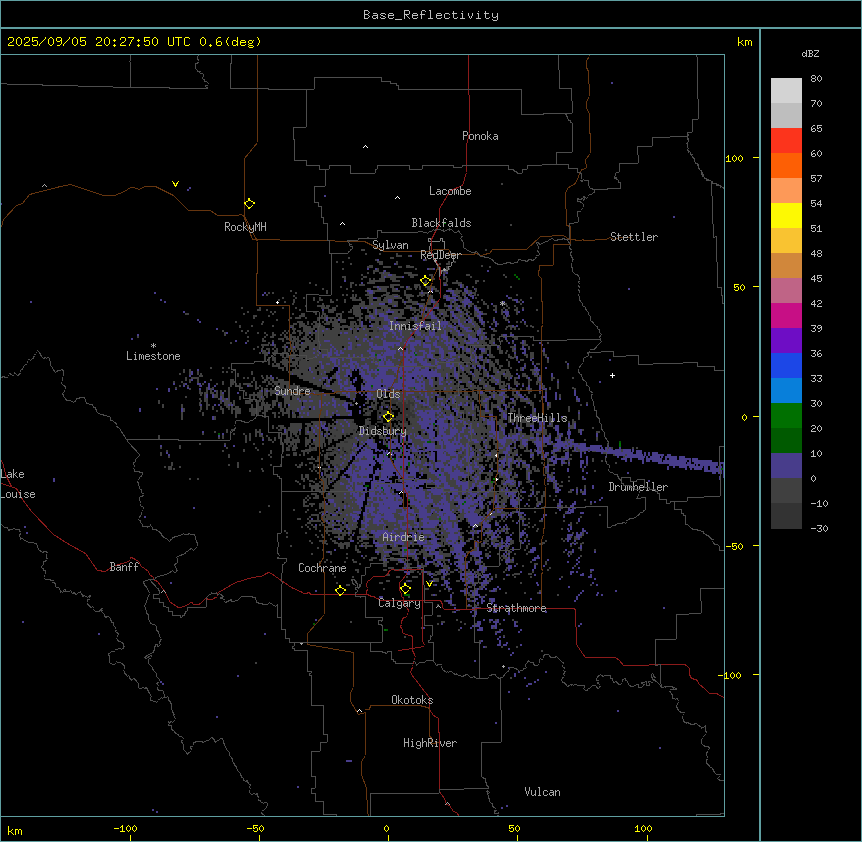This screenshot has width=862, height=842.
Task: Click the right axis 50 tick label
Action: tap(739, 287)
